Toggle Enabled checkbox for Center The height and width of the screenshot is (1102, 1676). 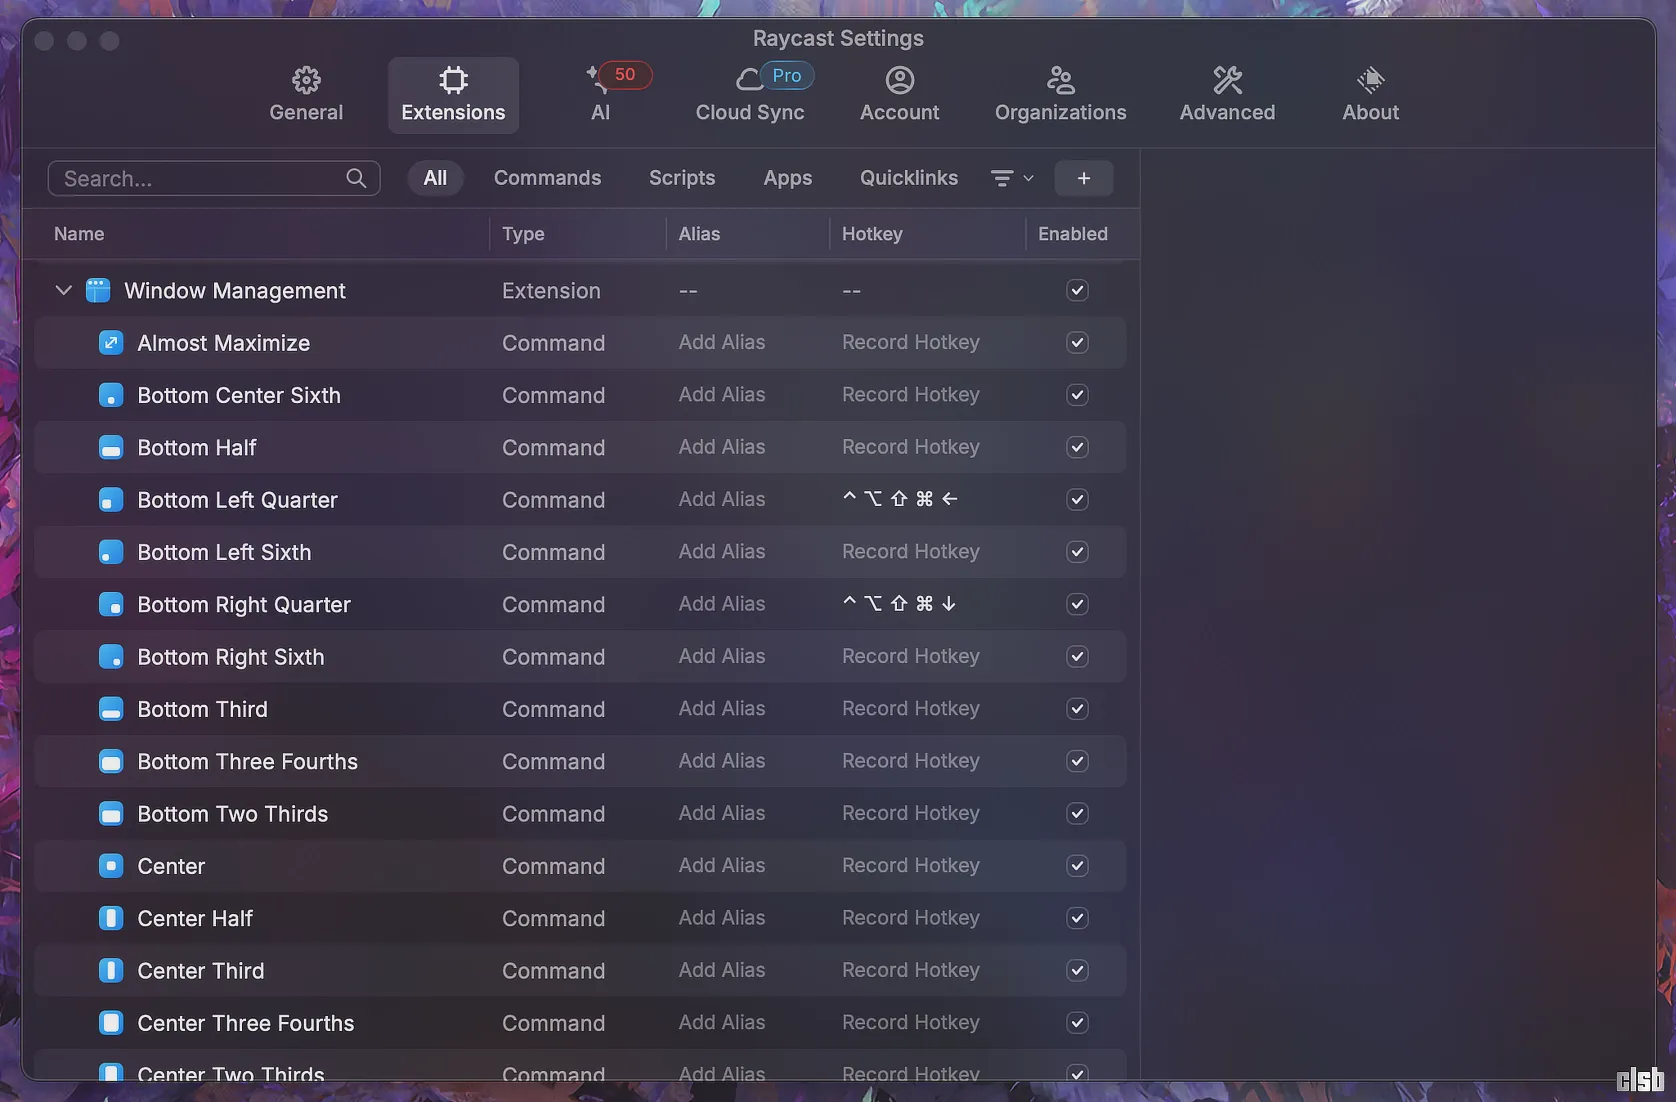tap(1077, 866)
